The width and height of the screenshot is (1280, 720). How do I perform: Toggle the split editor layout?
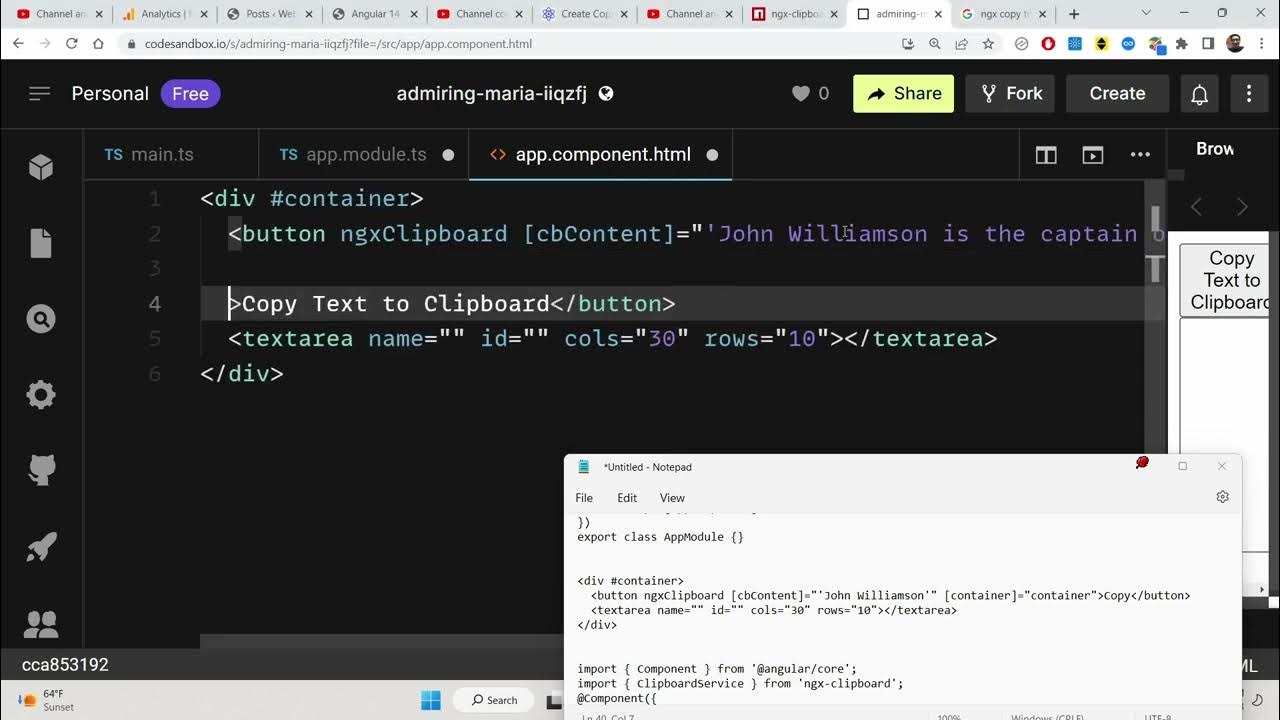click(x=1046, y=155)
